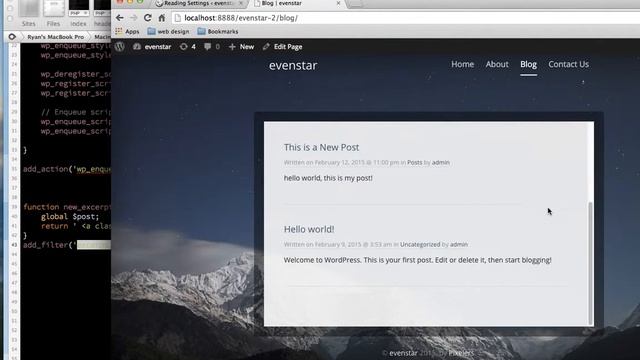Go back with the browser back arrow
Screen dimensions: 640x360
[x=119, y=18]
